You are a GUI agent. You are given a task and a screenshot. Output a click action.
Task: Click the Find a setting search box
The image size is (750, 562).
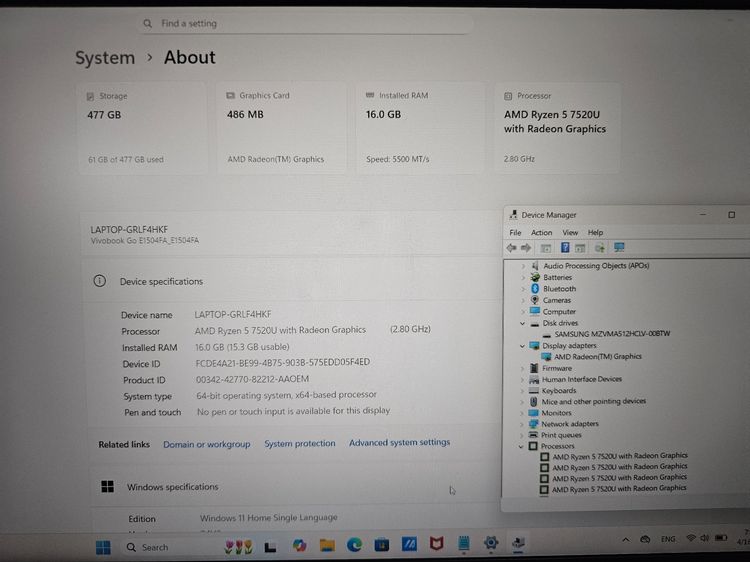click(x=306, y=23)
